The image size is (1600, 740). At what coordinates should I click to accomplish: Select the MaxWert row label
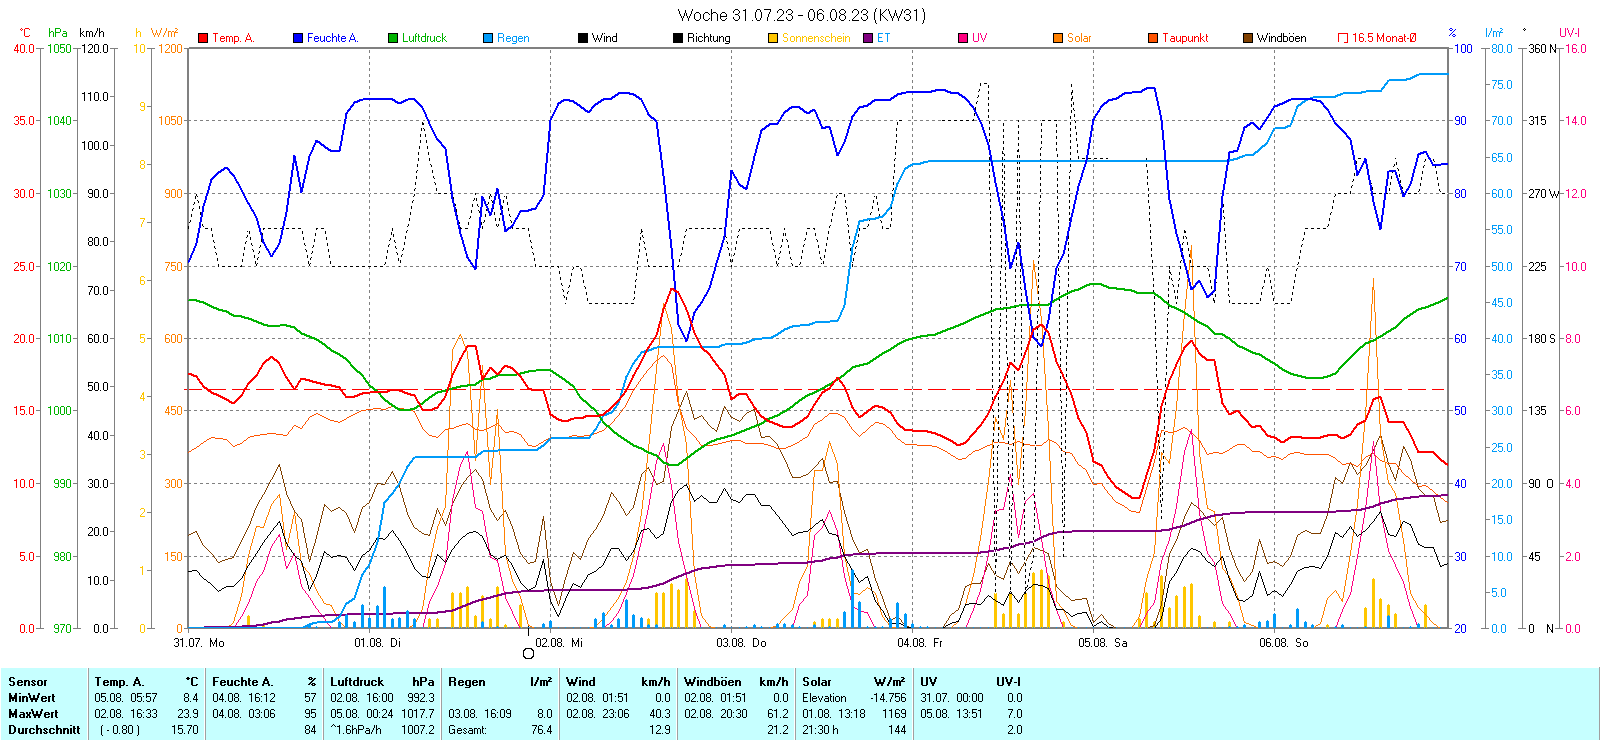[33, 714]
